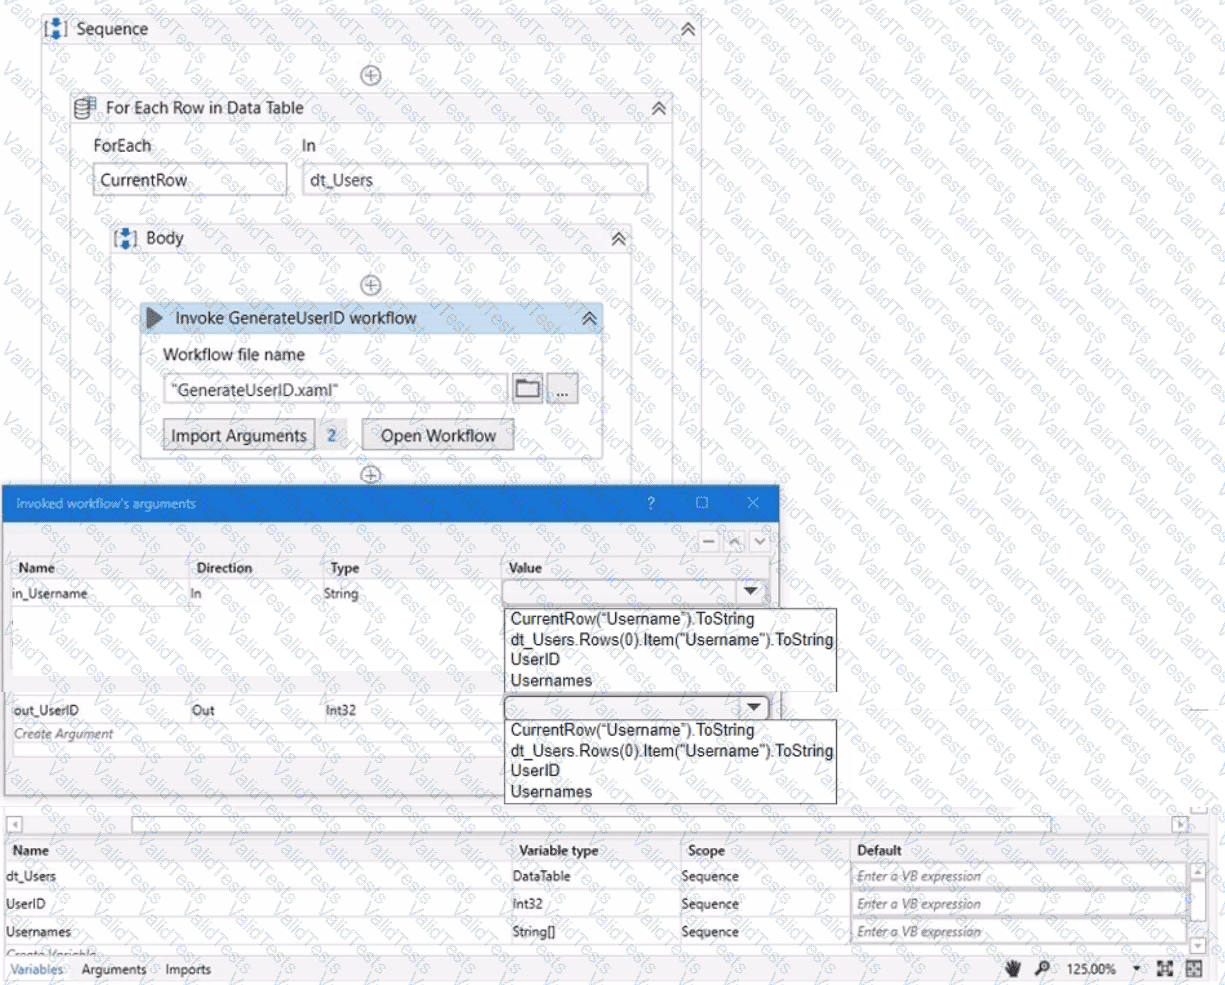Click the magnifier zoom icon in status bar
This screenshot has height=985, width=1225.
click(1042, 968)
